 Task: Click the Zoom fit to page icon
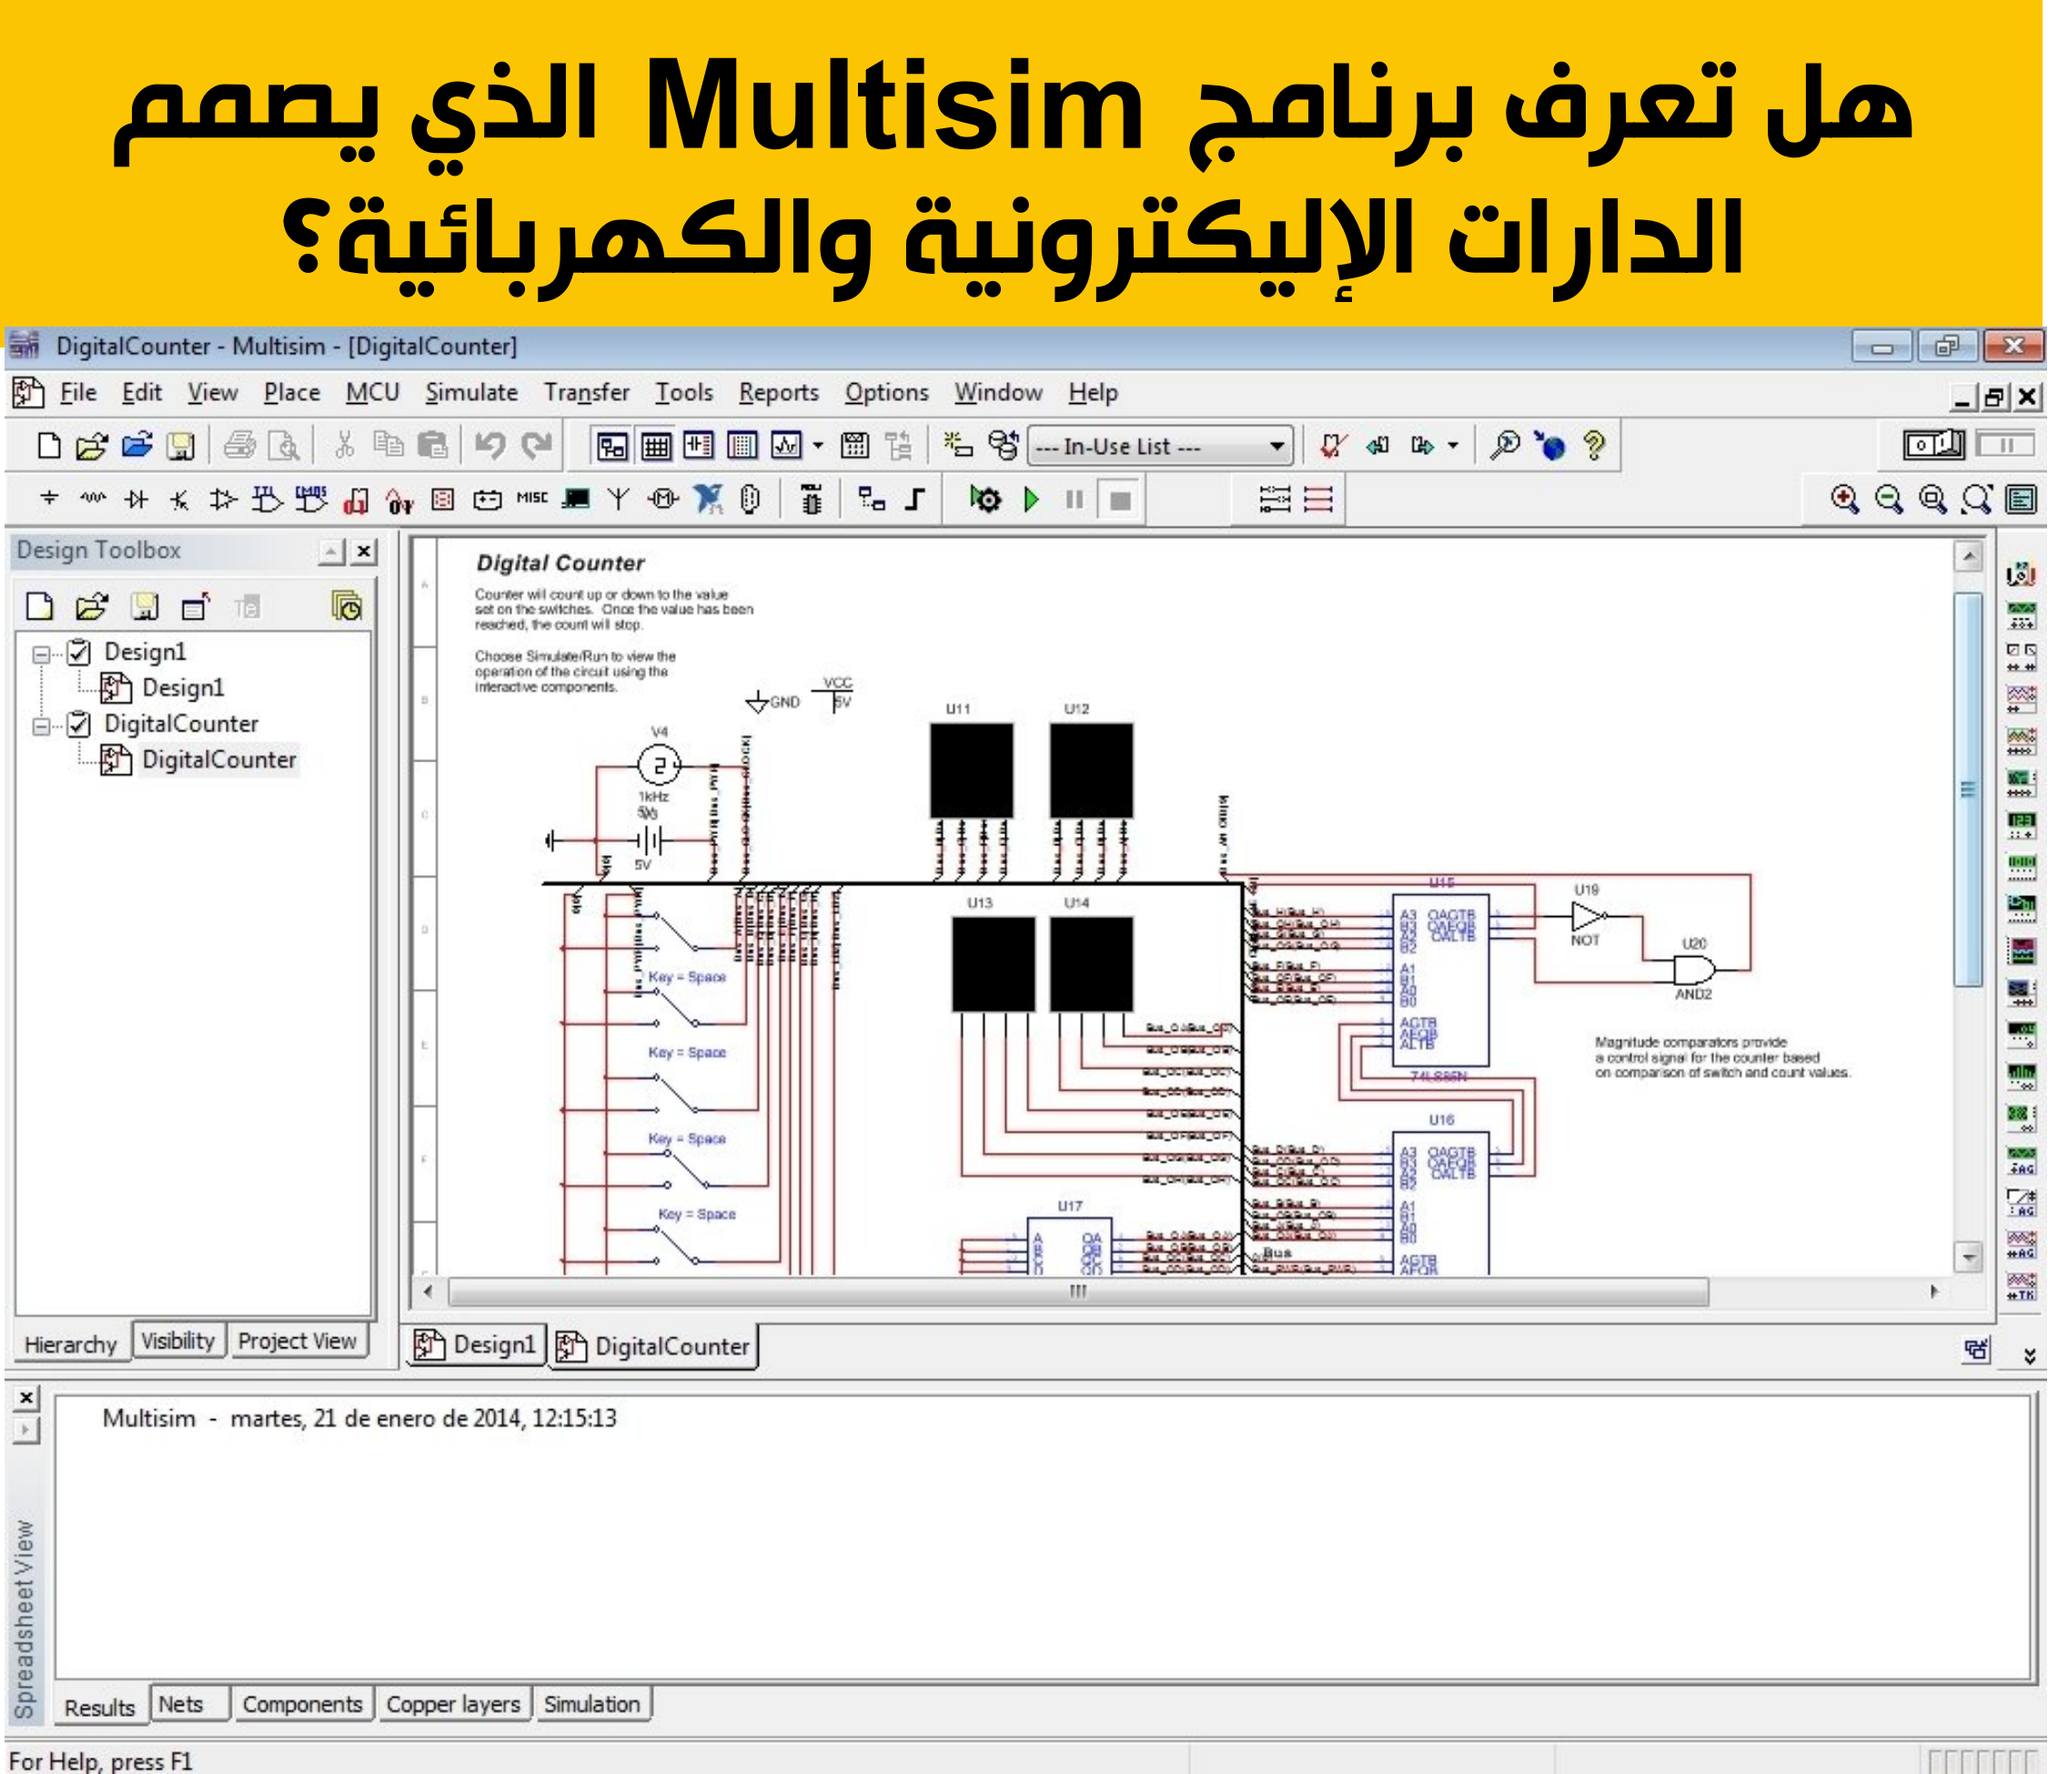click(x=1977, y=499)
